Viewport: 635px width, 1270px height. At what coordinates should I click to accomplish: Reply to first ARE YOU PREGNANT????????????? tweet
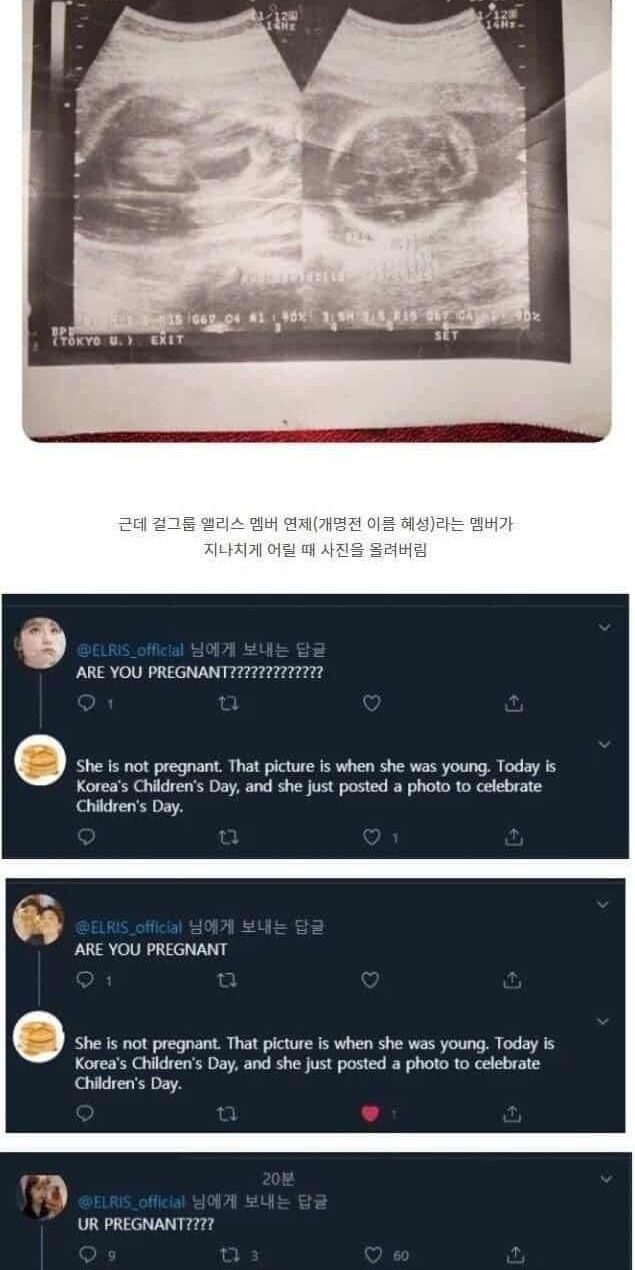point(86,704)
